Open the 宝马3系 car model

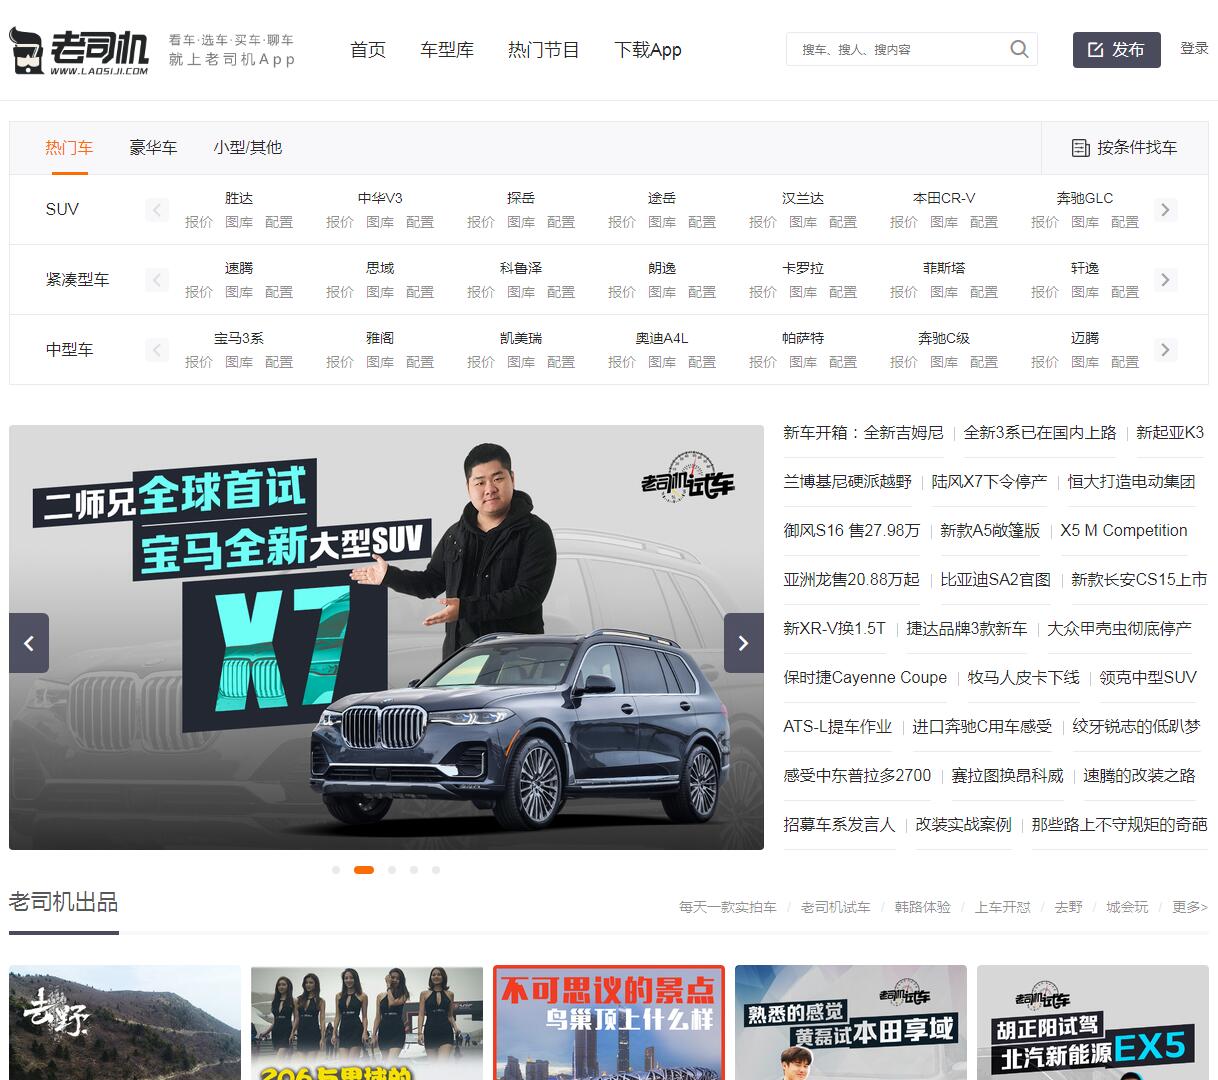coord(239,338)
